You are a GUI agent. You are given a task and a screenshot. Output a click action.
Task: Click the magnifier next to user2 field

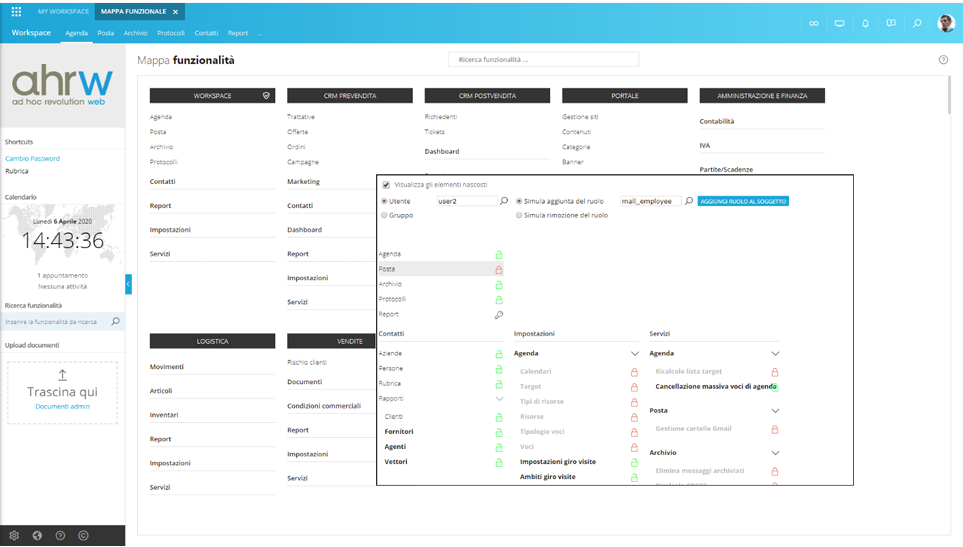pyautogui.click(x=504, y=202)
